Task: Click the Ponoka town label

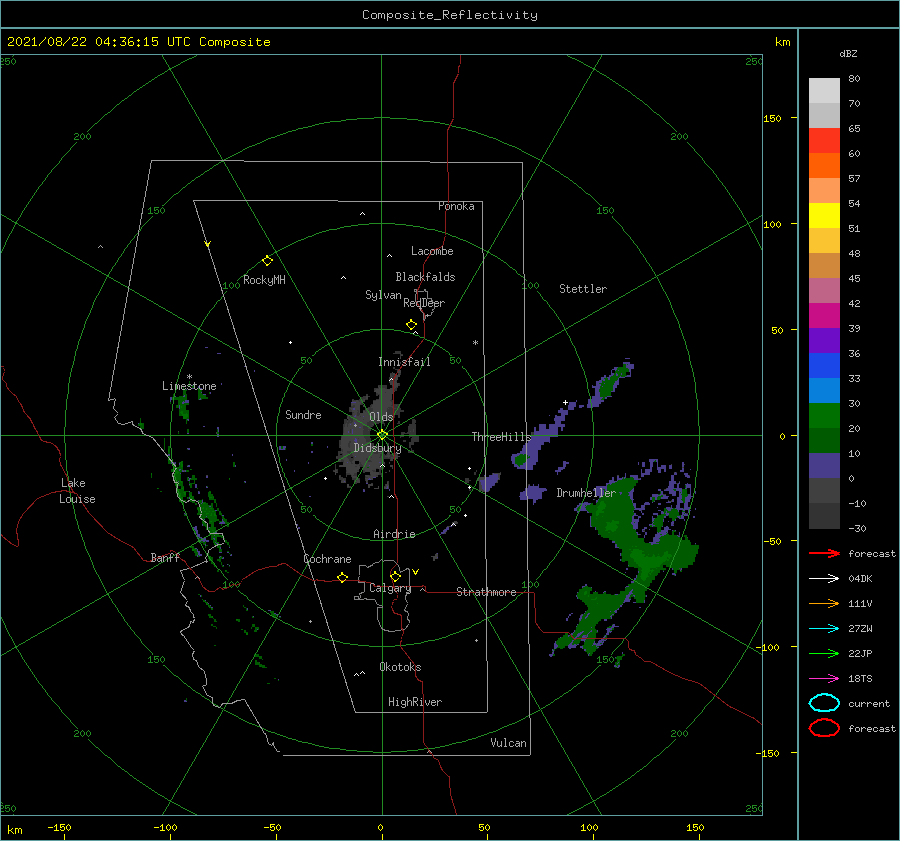Action: 456,206
